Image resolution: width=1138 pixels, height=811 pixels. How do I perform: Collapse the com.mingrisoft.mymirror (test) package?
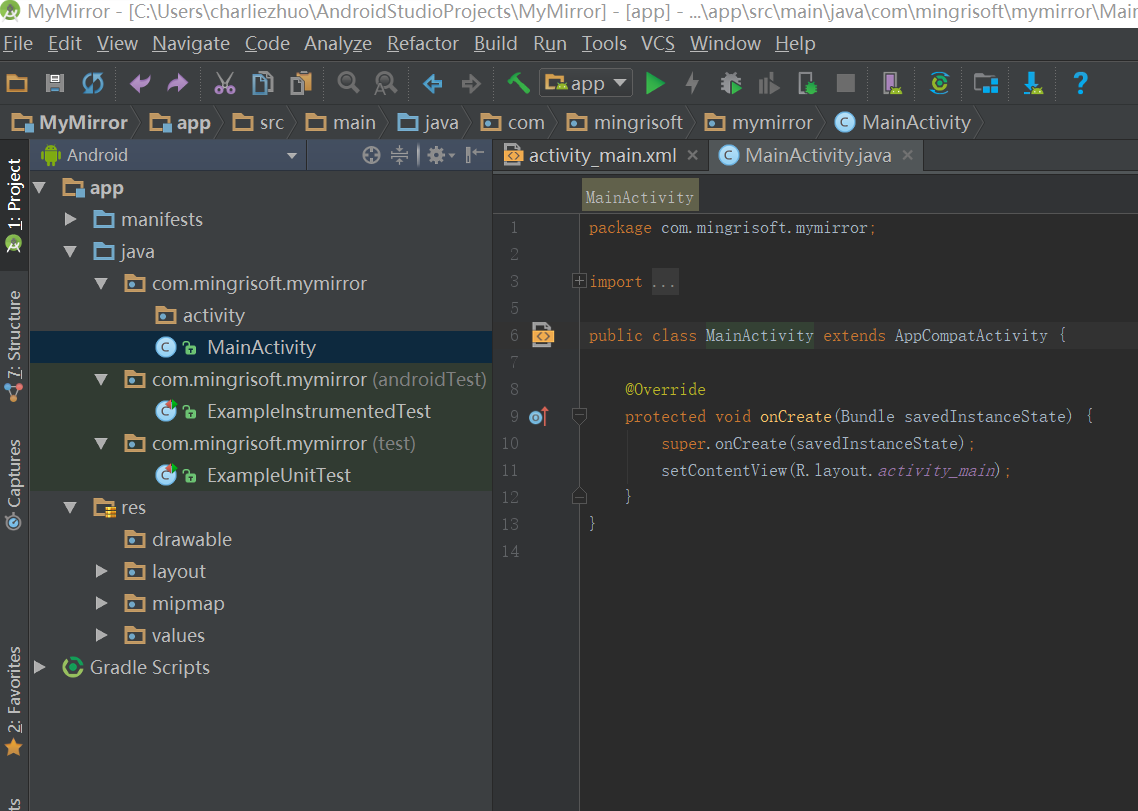[102, 443]
